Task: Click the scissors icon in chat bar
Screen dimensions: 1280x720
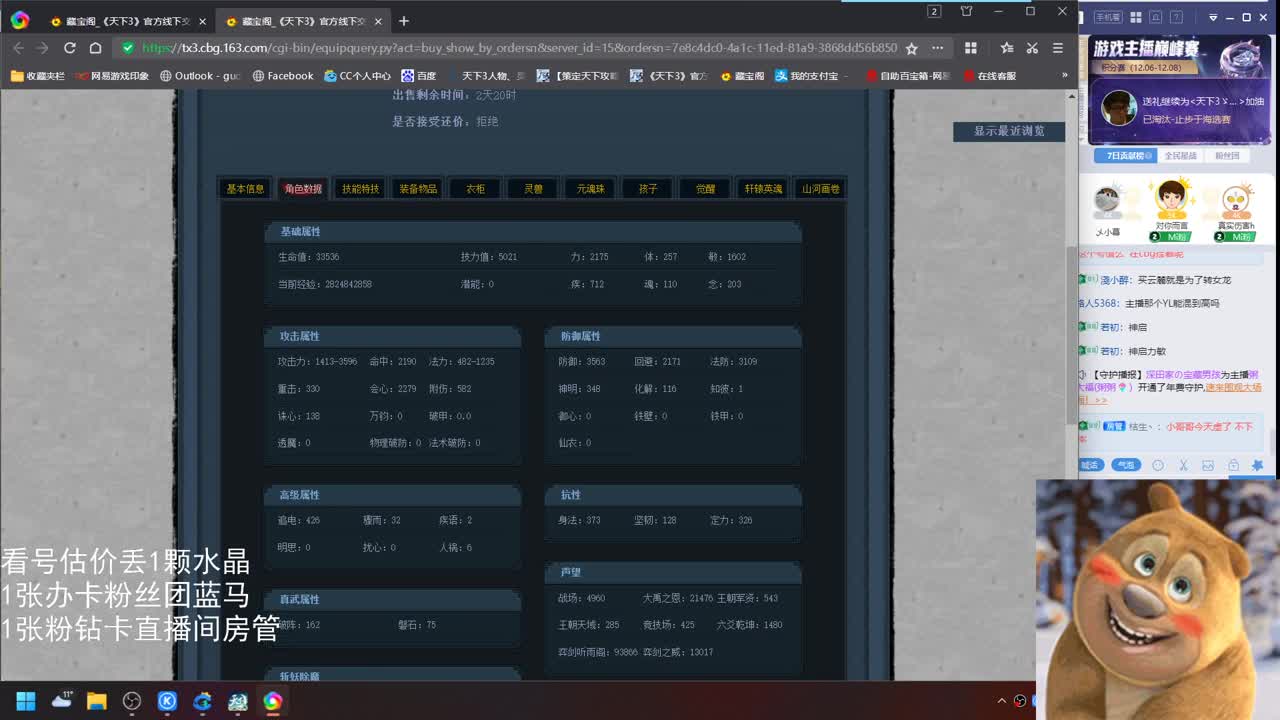Action: point(1183,465)
